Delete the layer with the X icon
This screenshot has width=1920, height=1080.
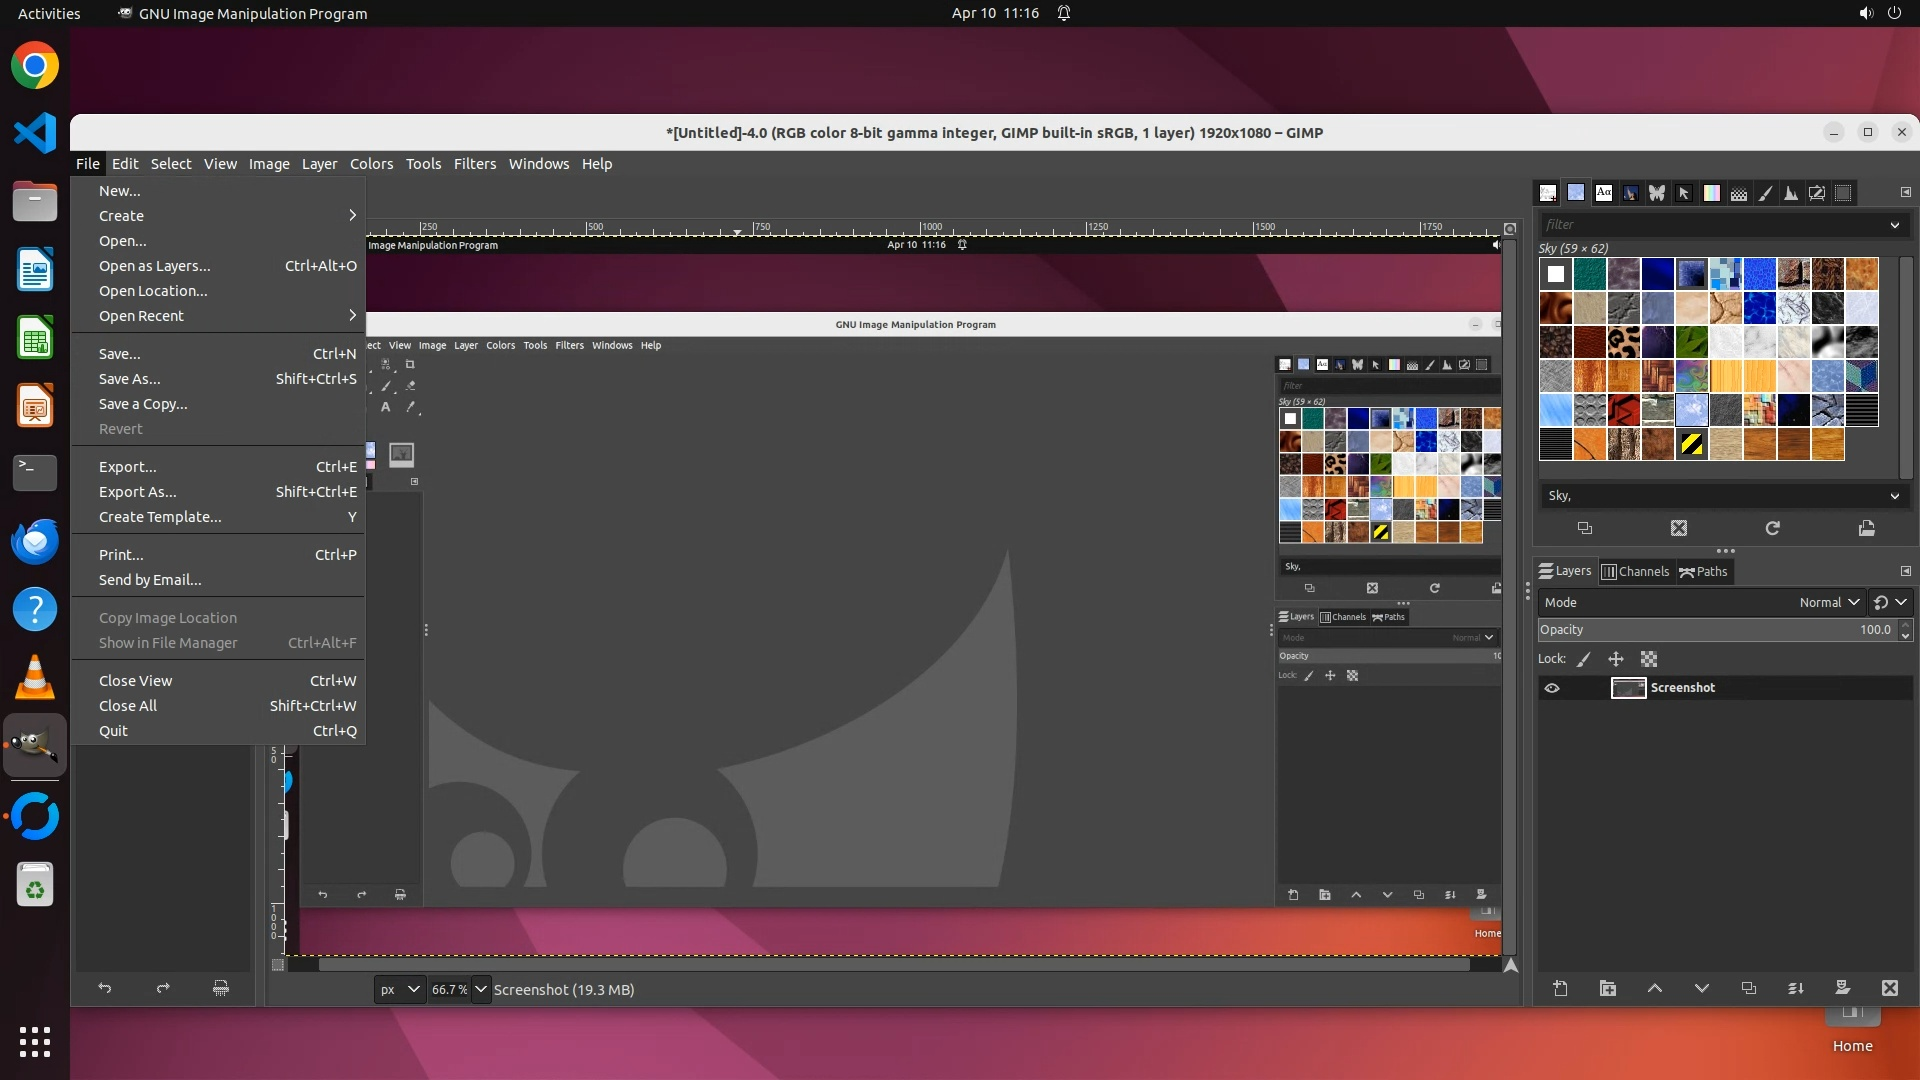click(x=1889, y=988)
